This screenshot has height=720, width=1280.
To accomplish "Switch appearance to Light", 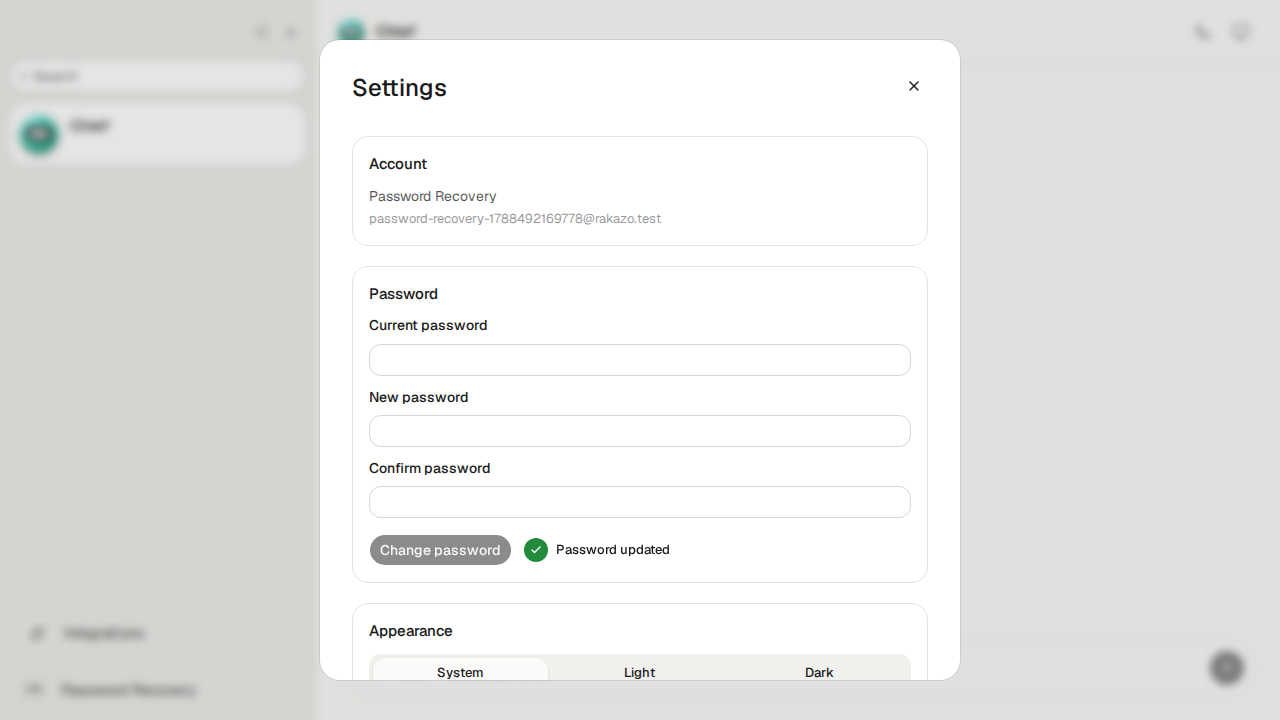I will click(640, 672).
